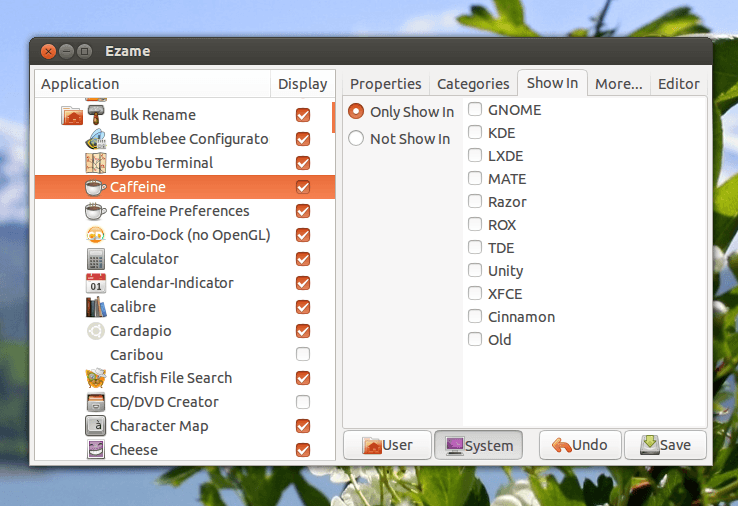This screenshot has width=738, height=506.
Task: Collapse the Bulk Rename folder entry
Action: click(x=73, y=115)
